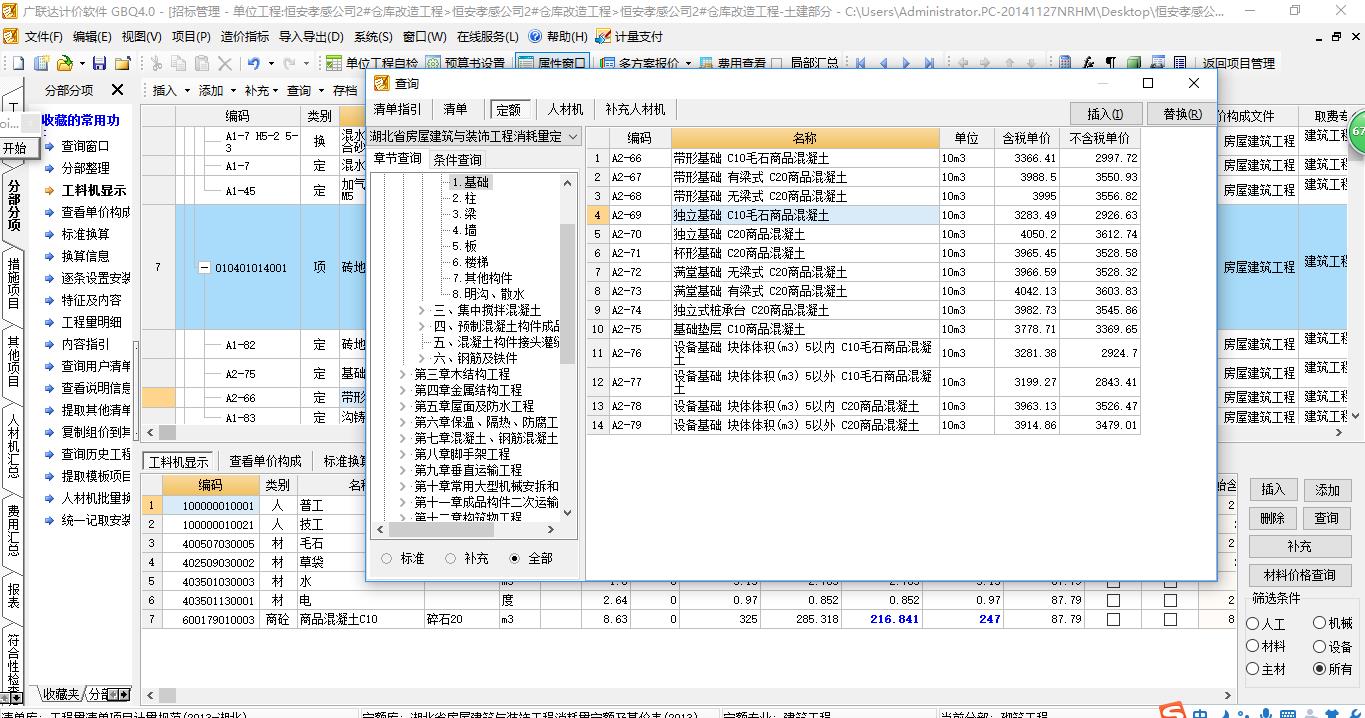The image size is (1365, 718).
Task: Switch to 条件查询 tab
Action: click(x=456, y=159)
